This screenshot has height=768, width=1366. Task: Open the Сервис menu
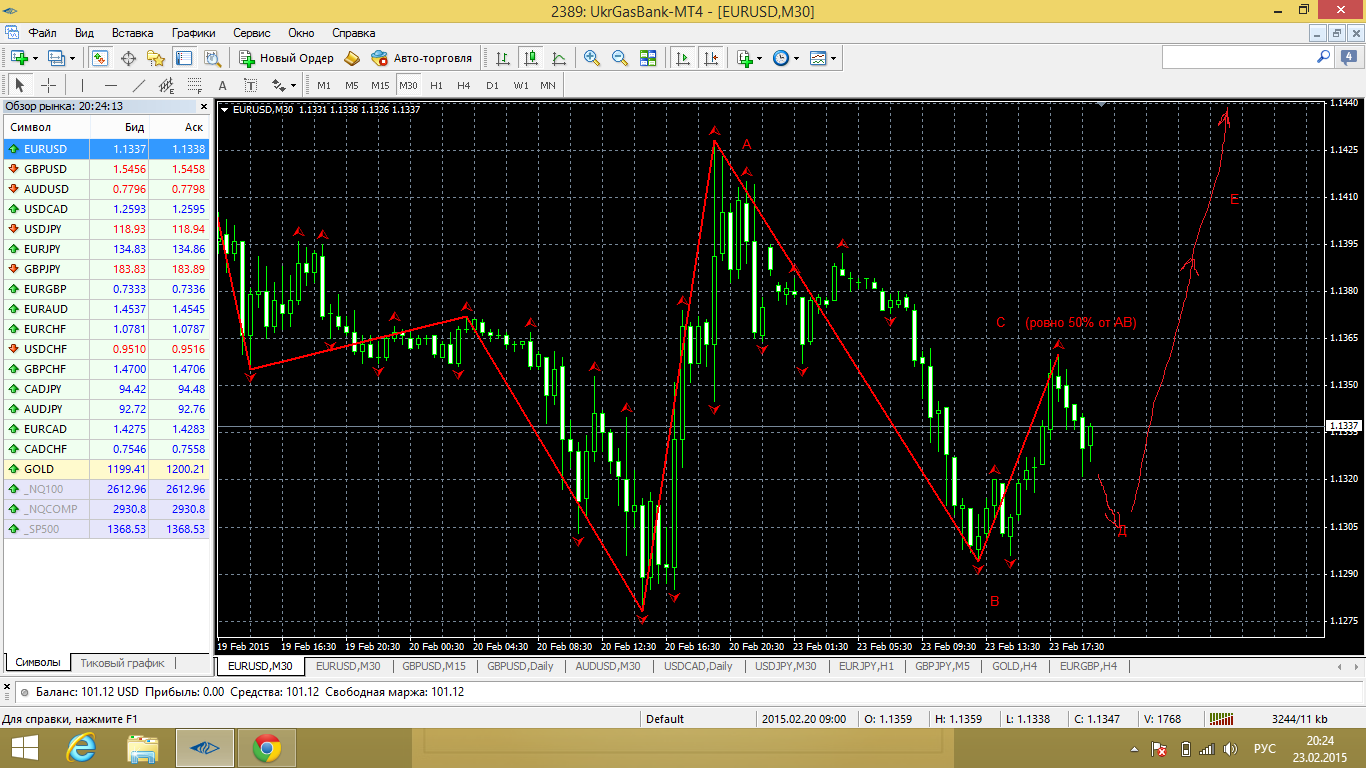pyautogui.click(x=251, y=33)
